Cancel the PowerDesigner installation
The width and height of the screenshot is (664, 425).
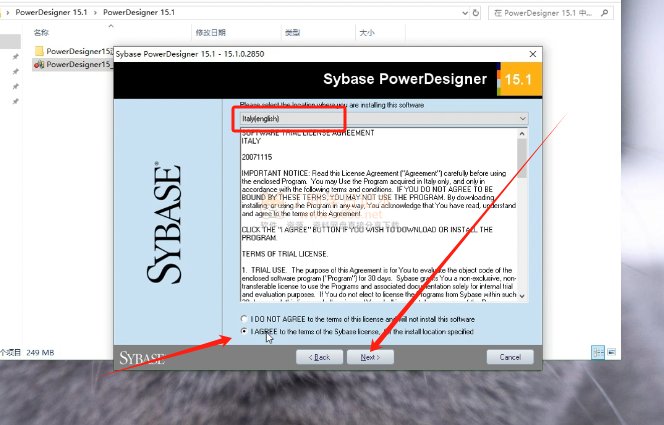coord(509,357)
